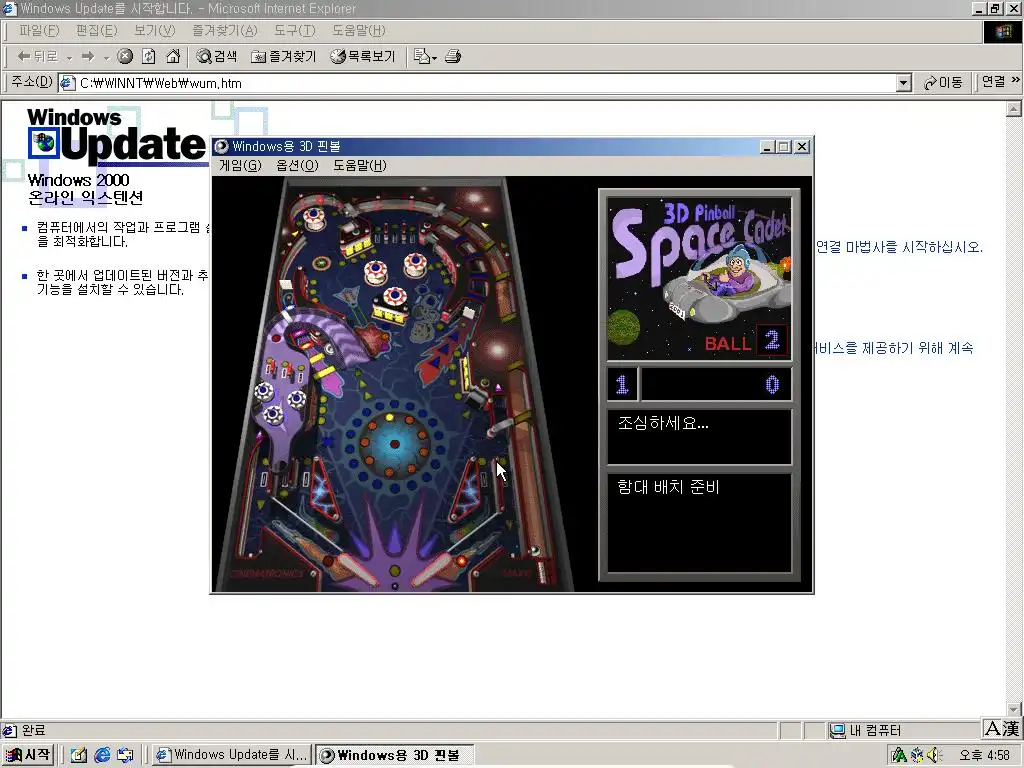Image resolution: width=1024 pixels, height=768 pixels.
Task: Expand the mail button dropdown arrow
Action: (x=434, y=58)
